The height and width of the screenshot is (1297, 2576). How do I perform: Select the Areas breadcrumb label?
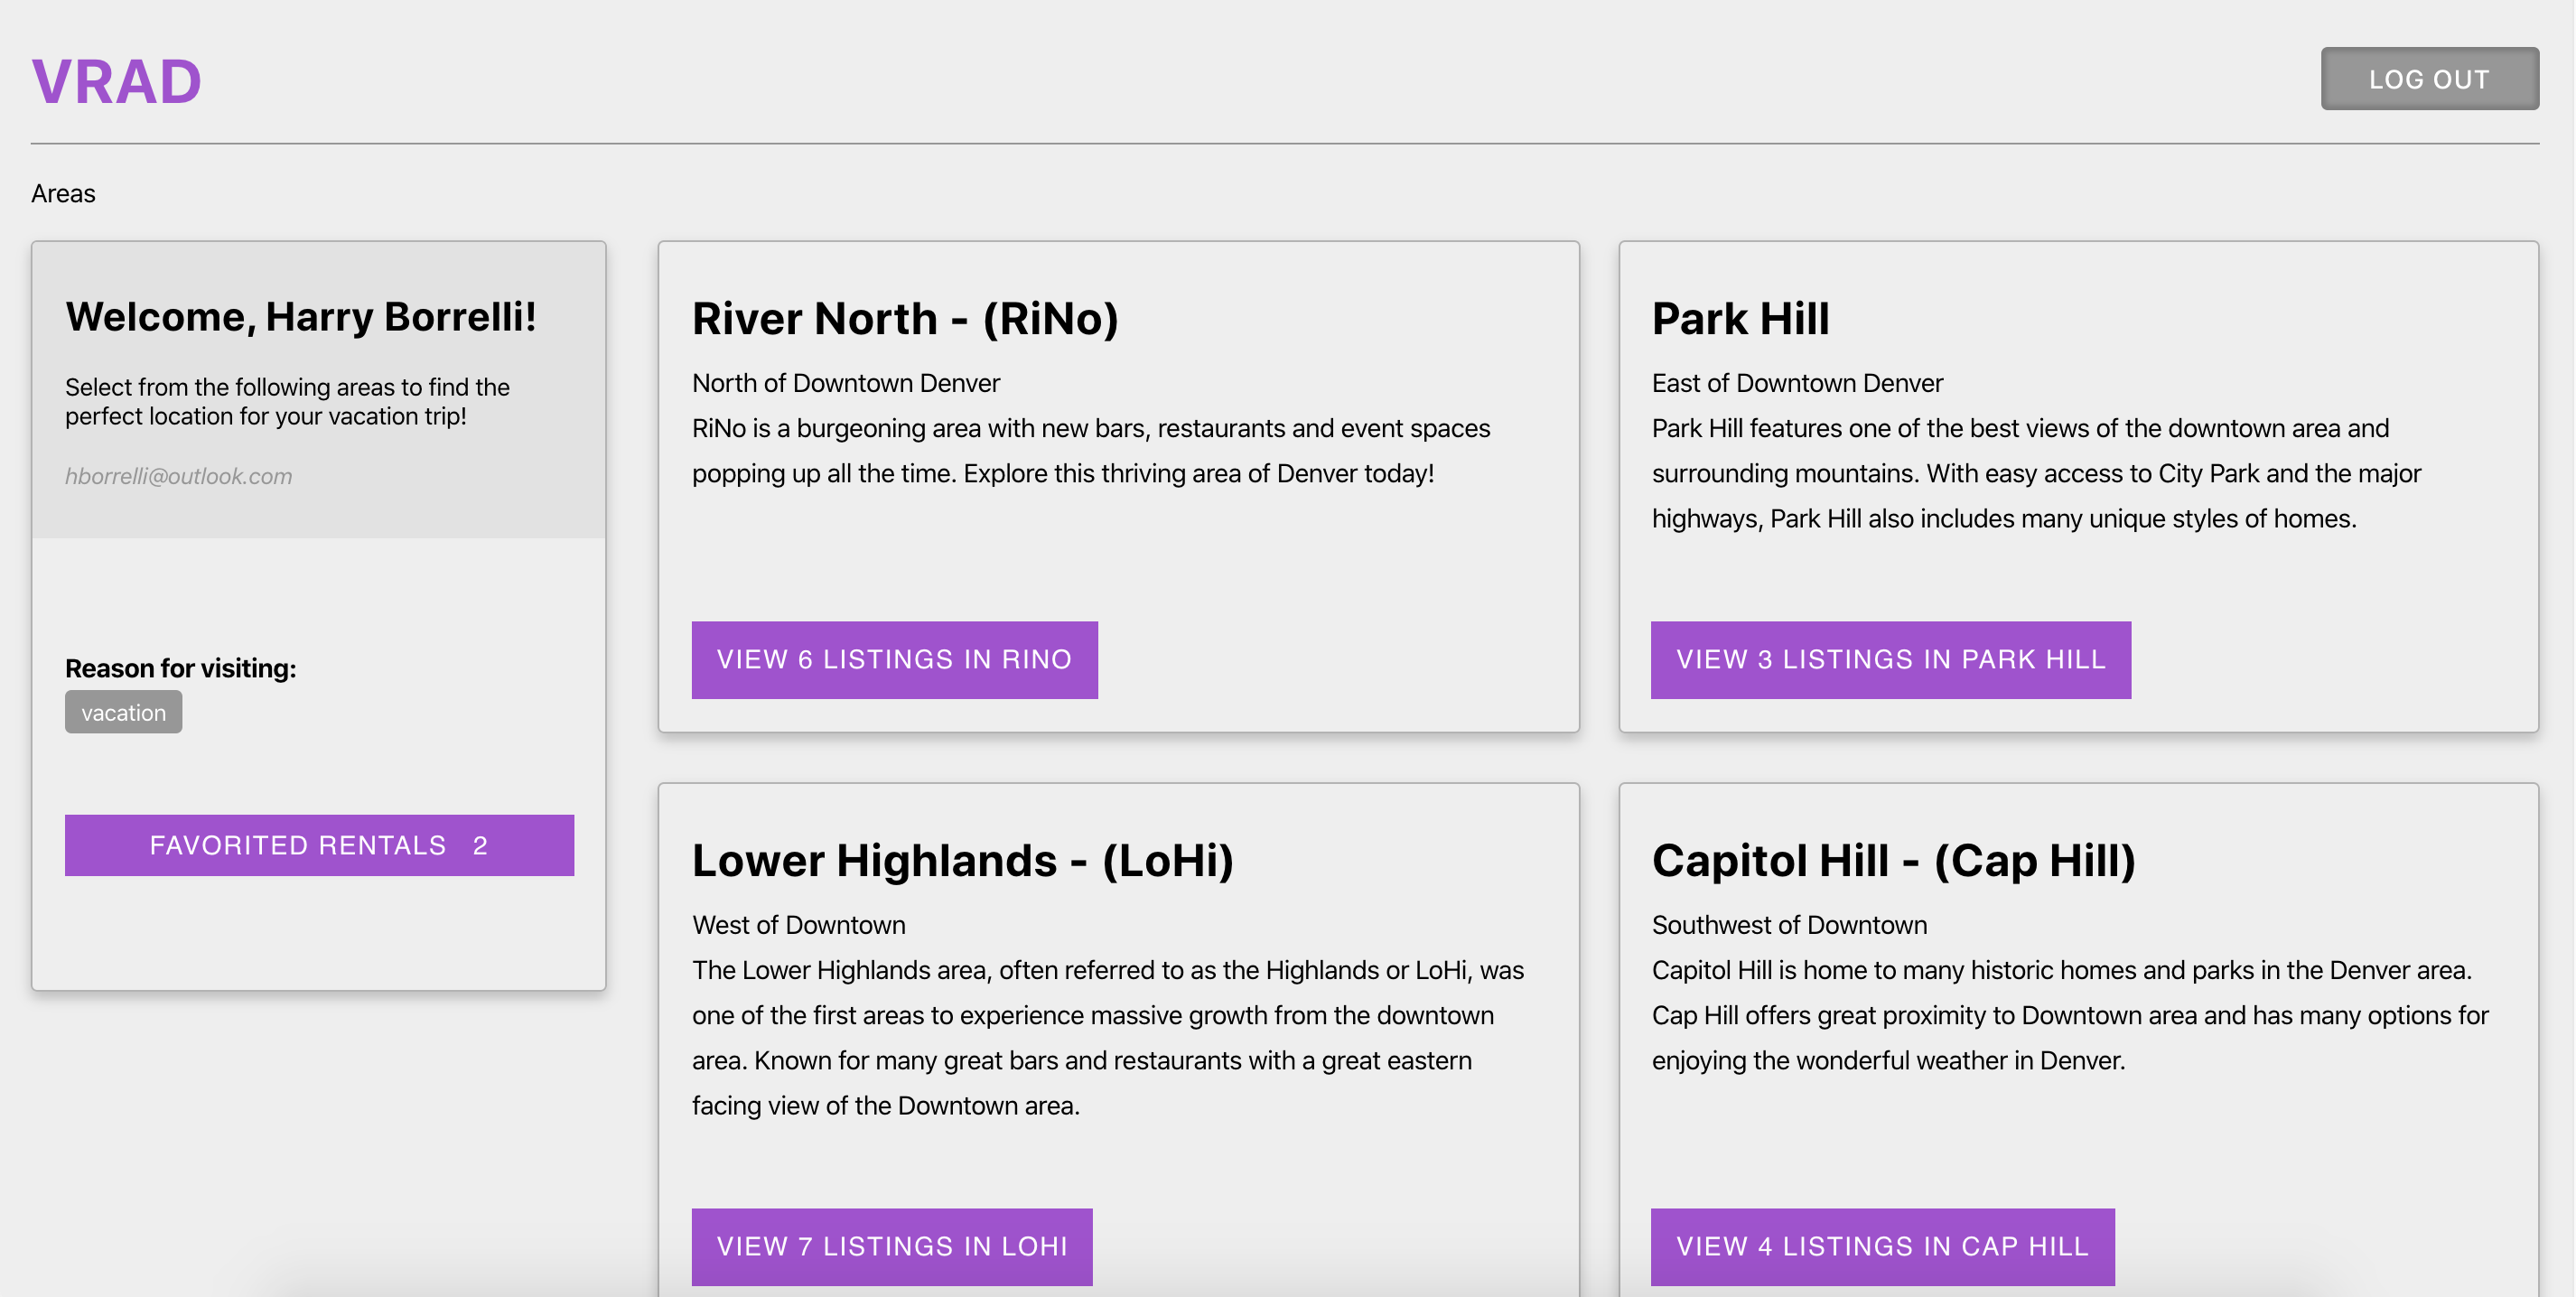coord(63,194)
